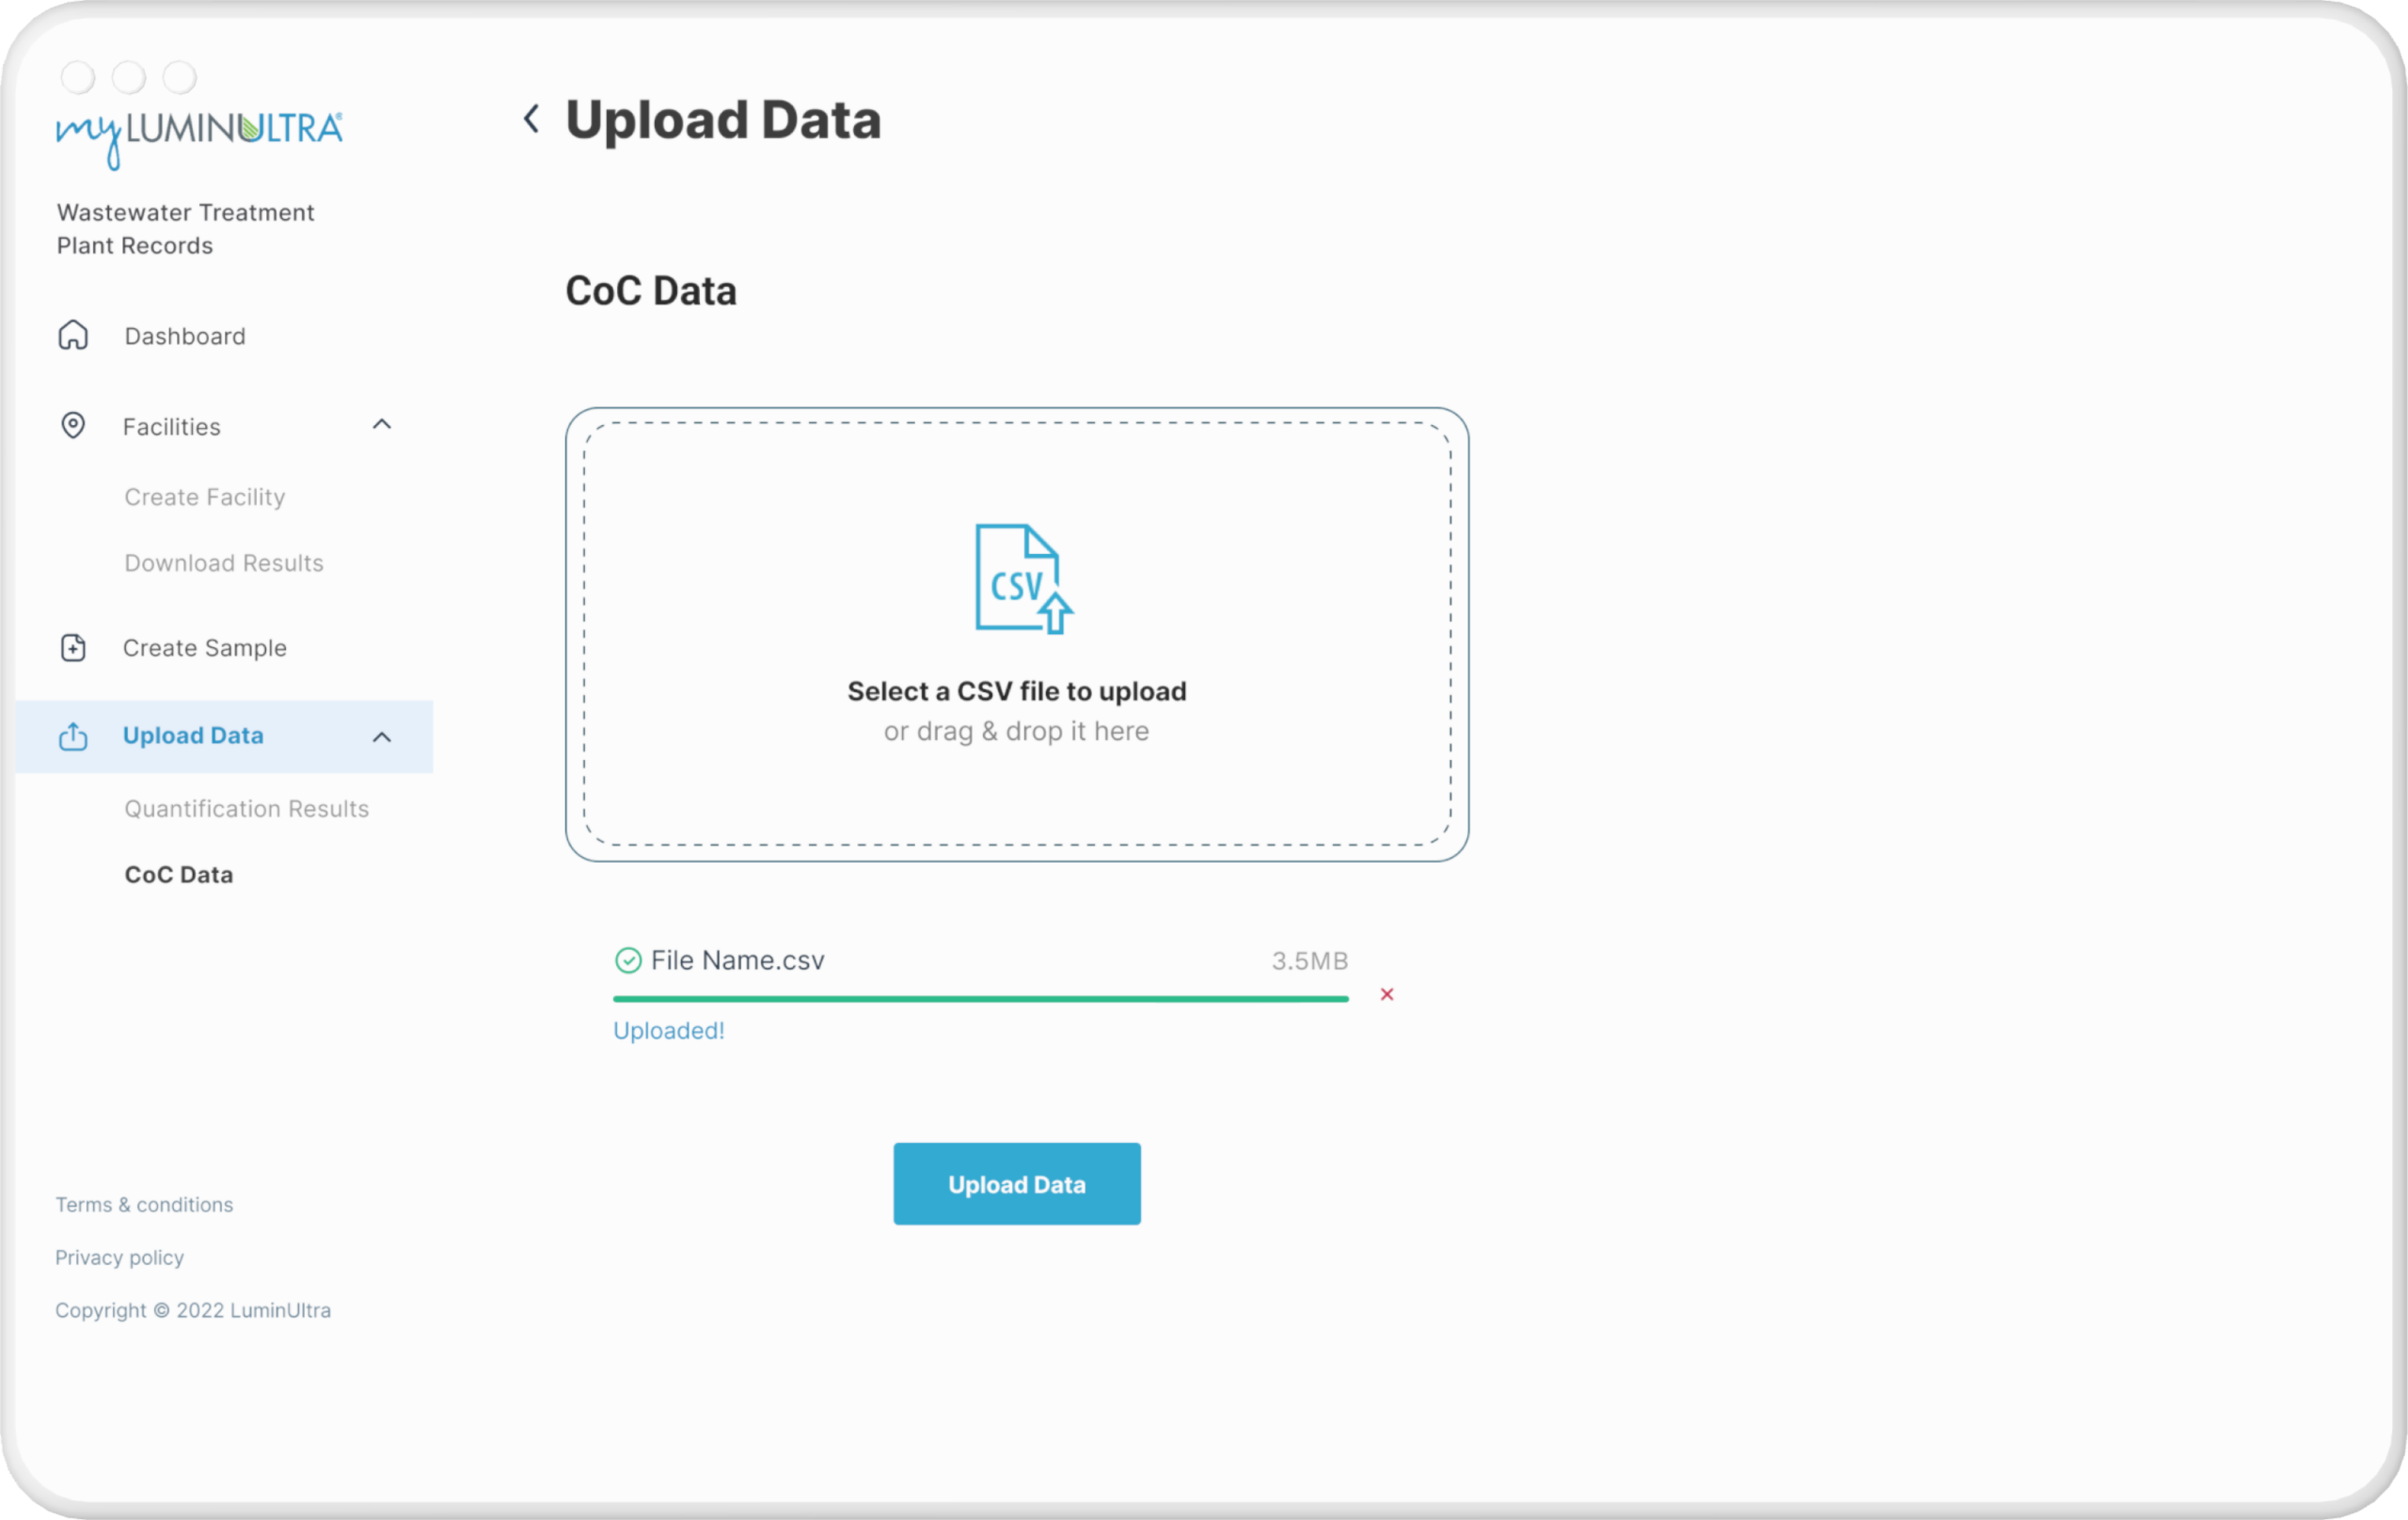Click the Upload Data share icon
The image size is (2408, 1520).
(74, 737)
